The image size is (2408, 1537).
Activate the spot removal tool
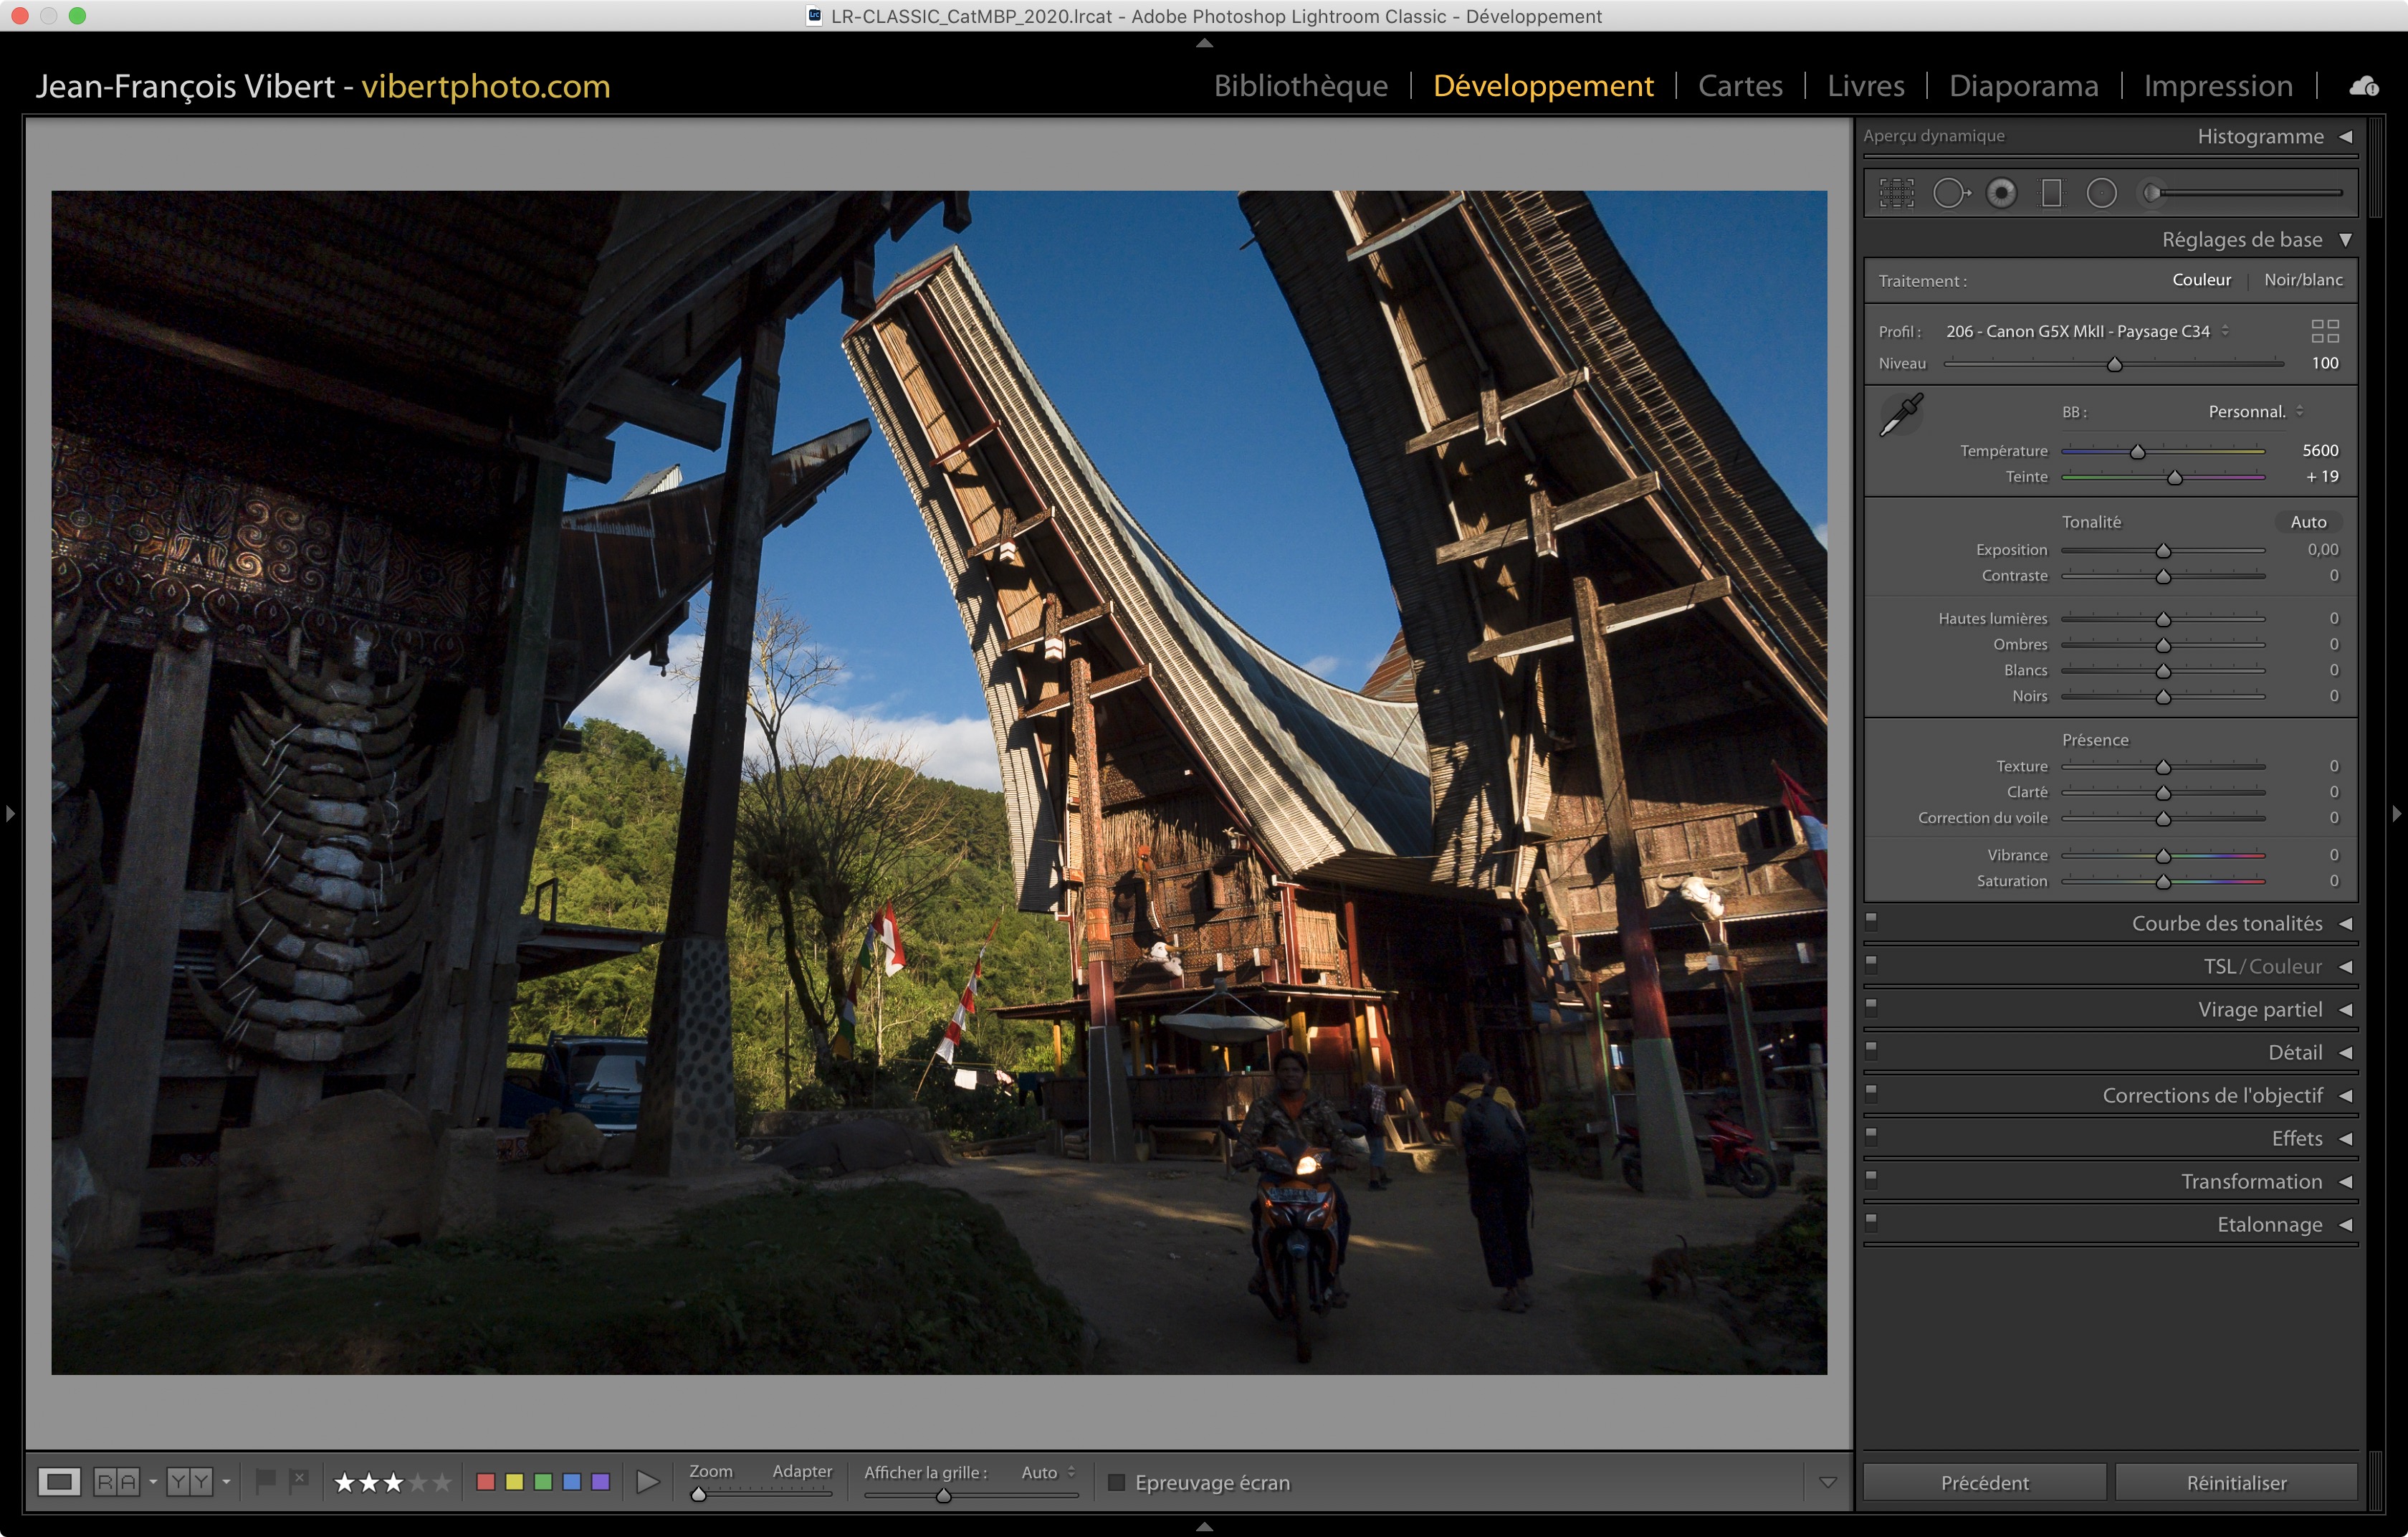point(1950,193)
